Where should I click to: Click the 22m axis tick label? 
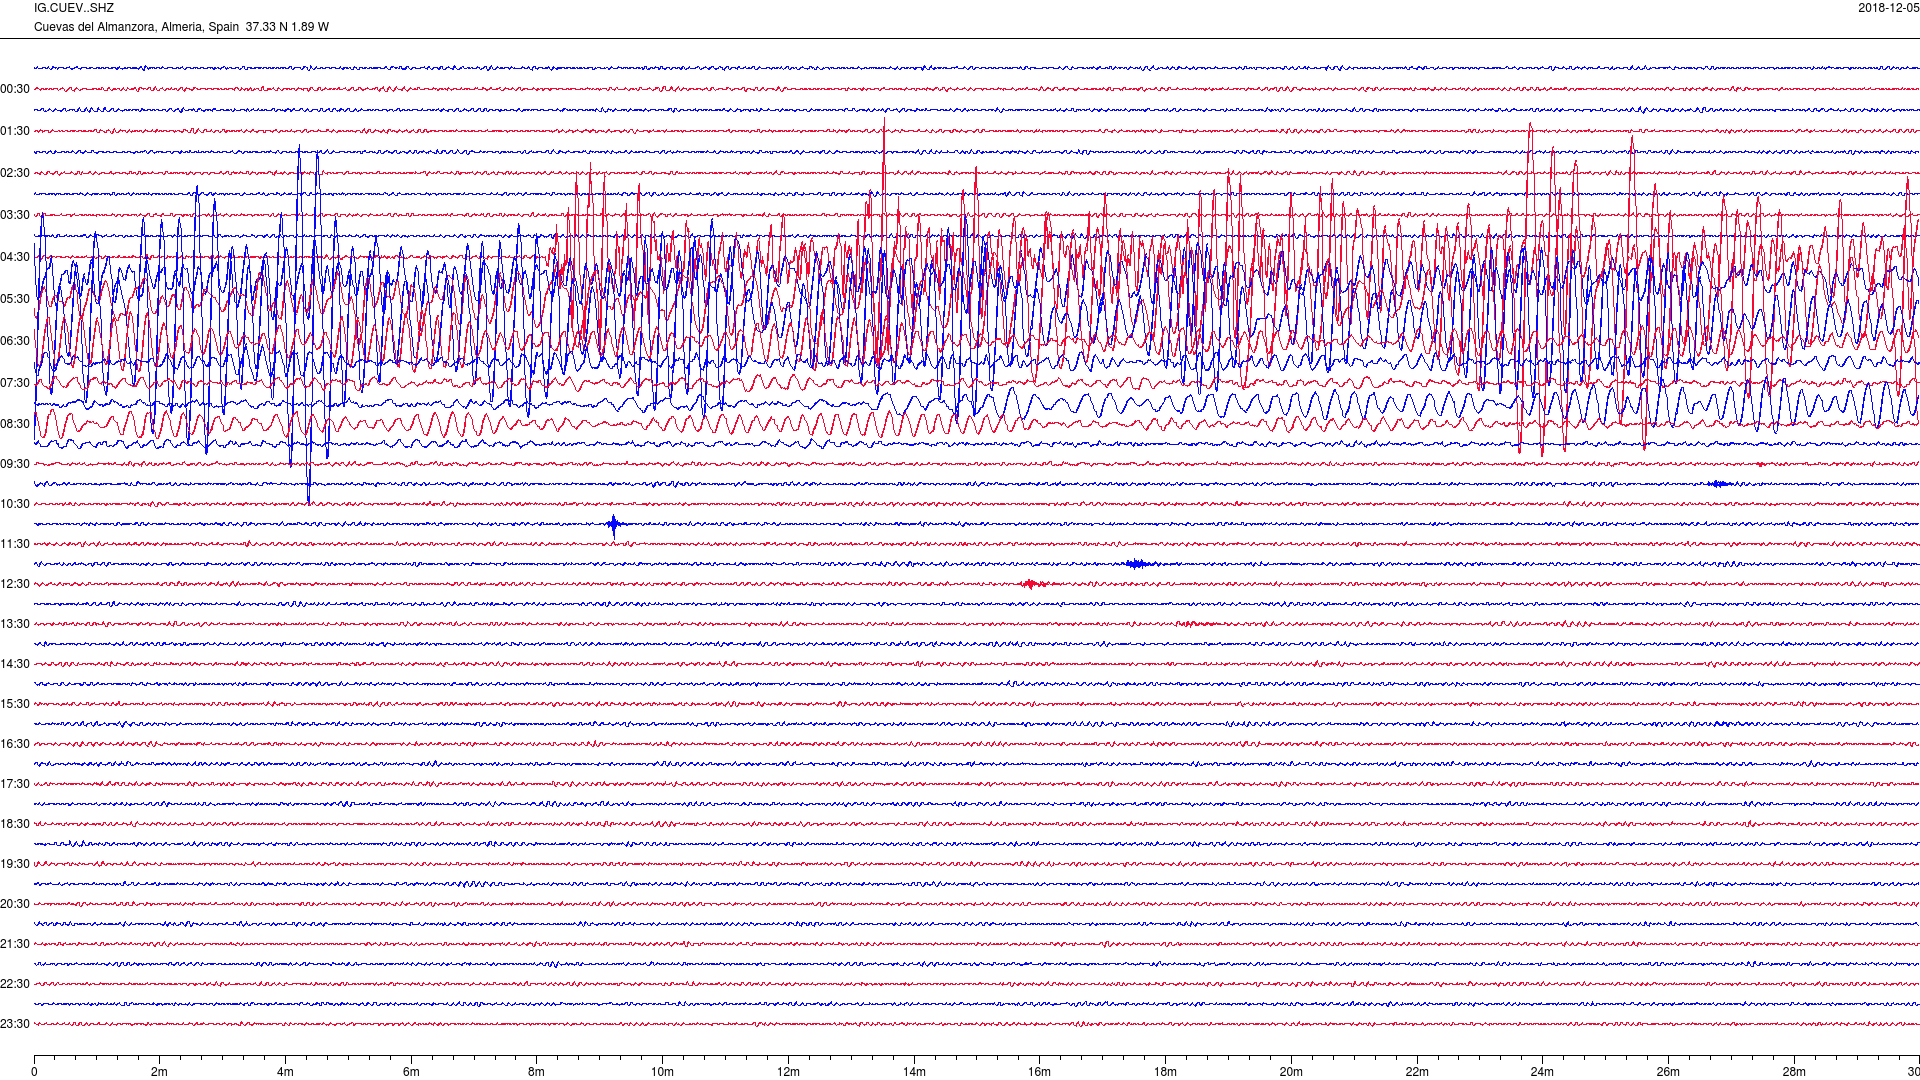click(1416, 1072)
